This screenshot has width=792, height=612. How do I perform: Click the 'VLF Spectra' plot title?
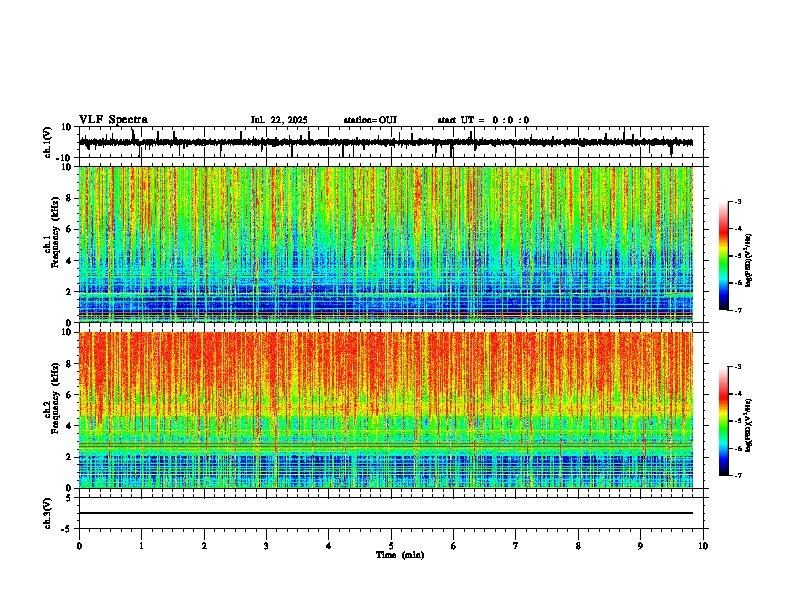(x=113, y=119)
